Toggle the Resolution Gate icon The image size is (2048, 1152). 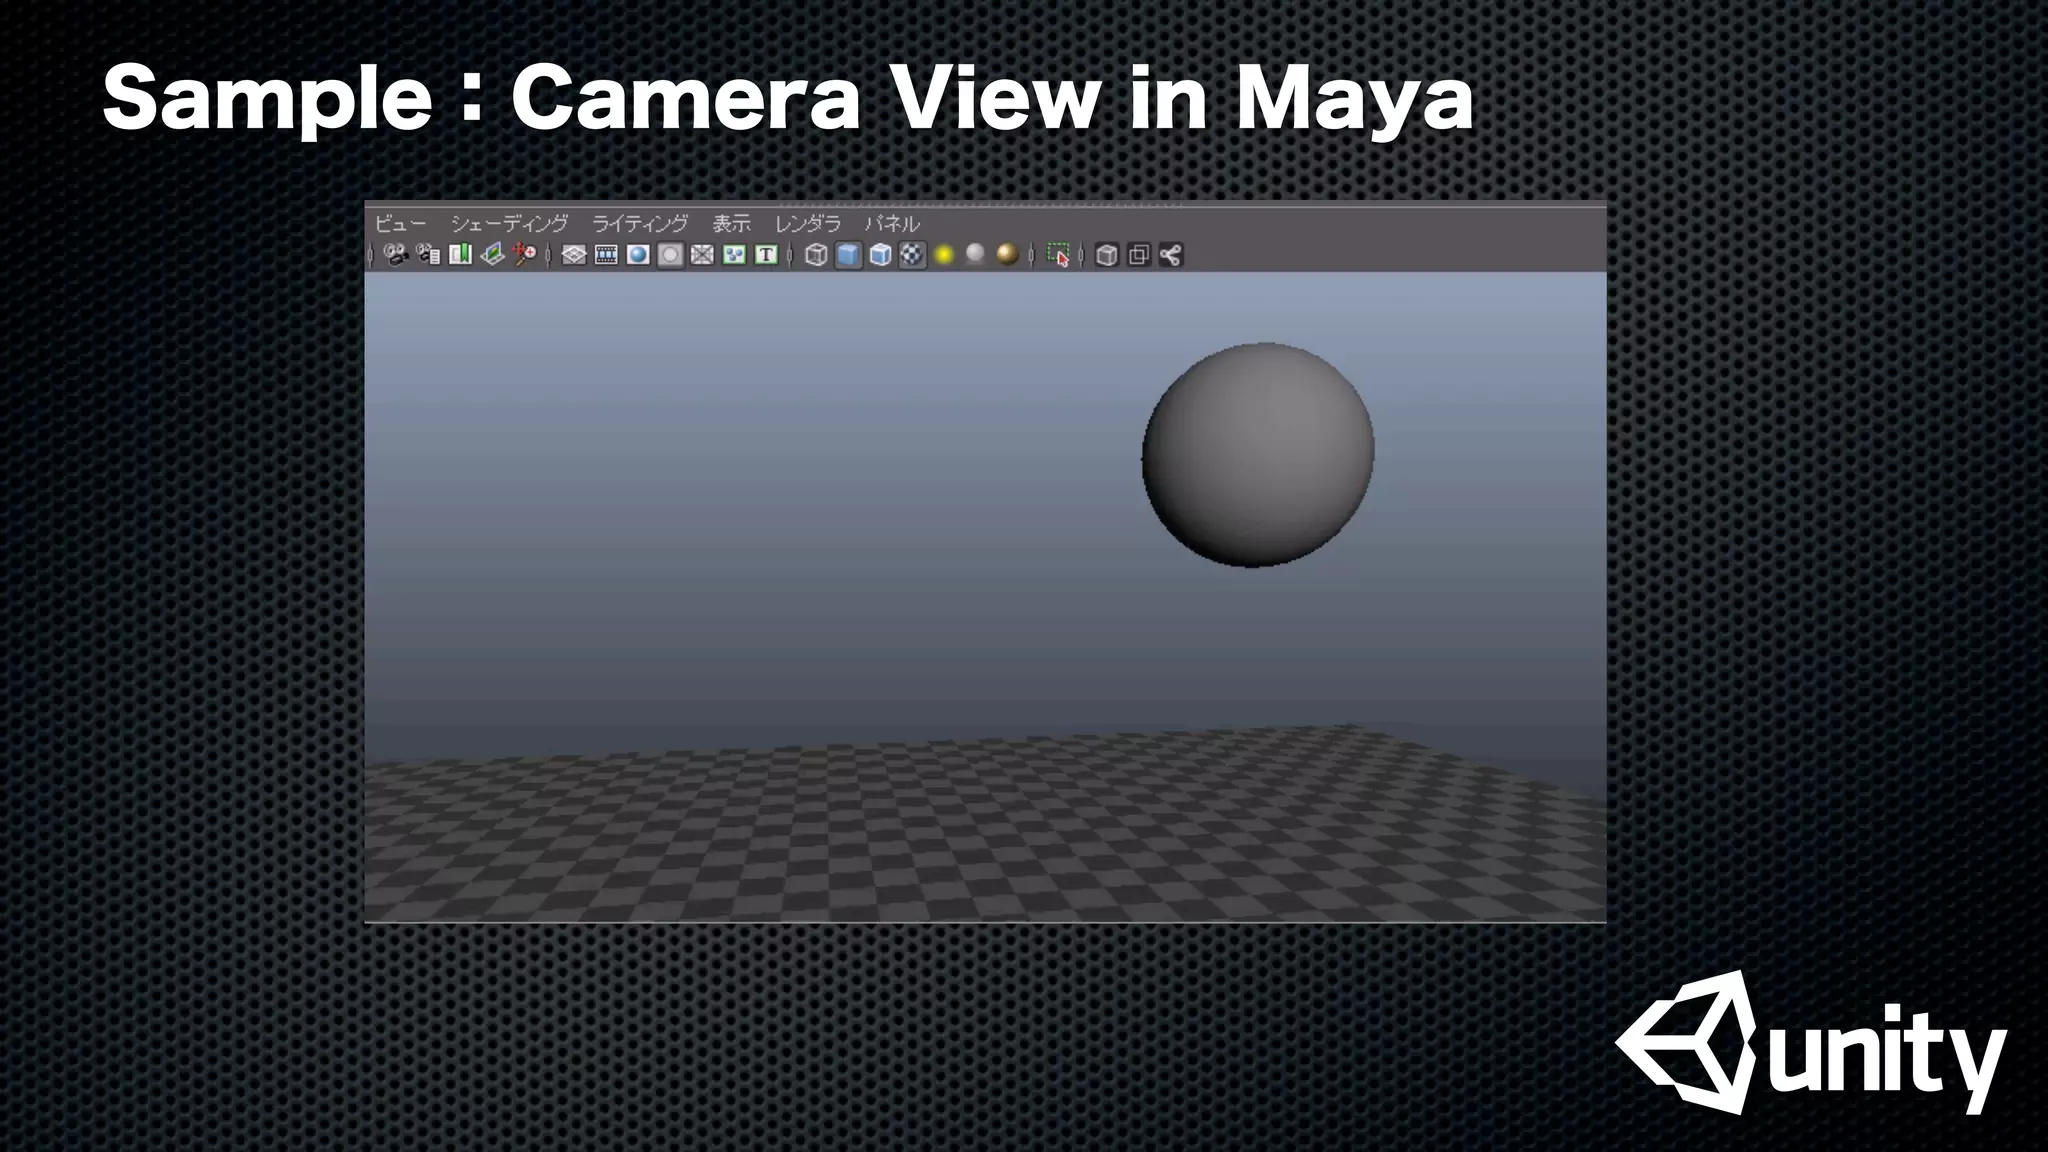638,255
